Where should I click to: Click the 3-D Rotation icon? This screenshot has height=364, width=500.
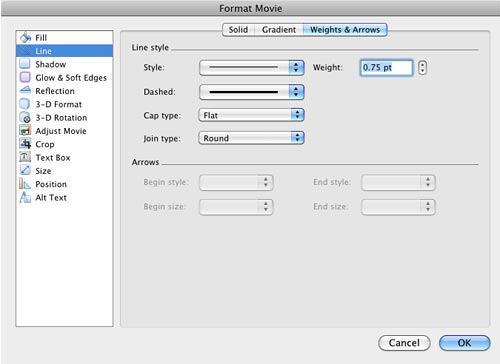(25, 117)
